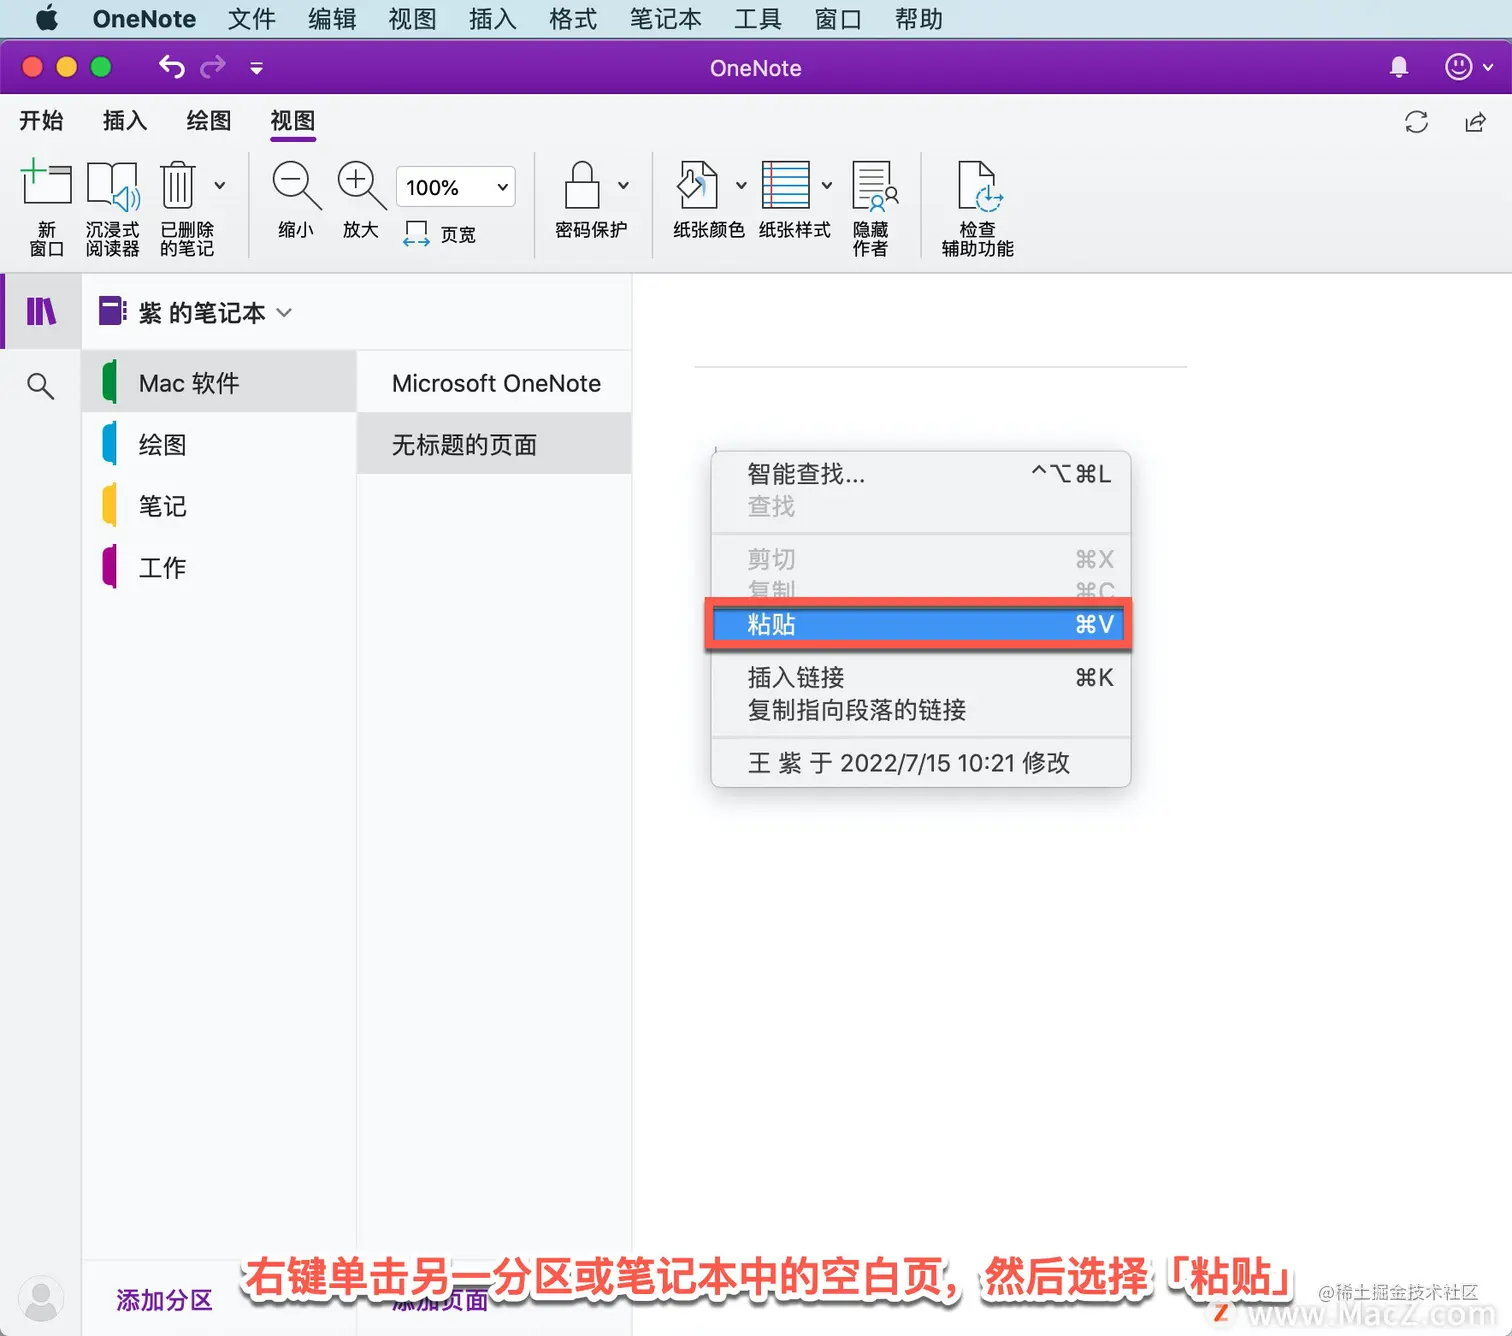Open the 工具 menu in menu bar
1512x1336 pixels.
coord(758,19)
